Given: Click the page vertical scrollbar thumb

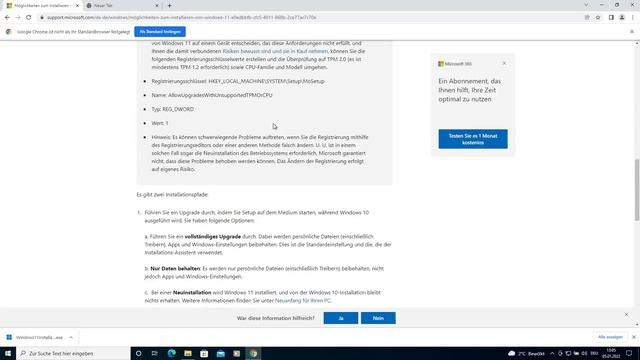Looking at the screenshot, I should pos(637,190).
